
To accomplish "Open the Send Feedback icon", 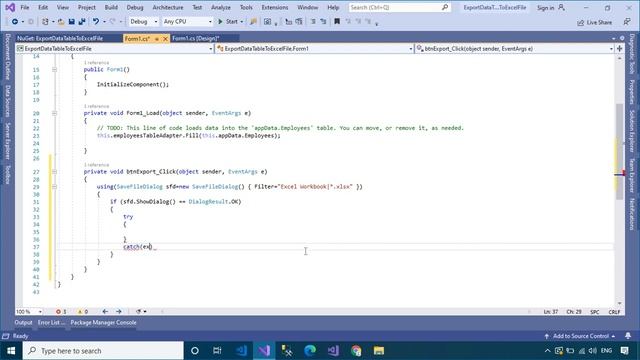I will (x=627, y=22).
